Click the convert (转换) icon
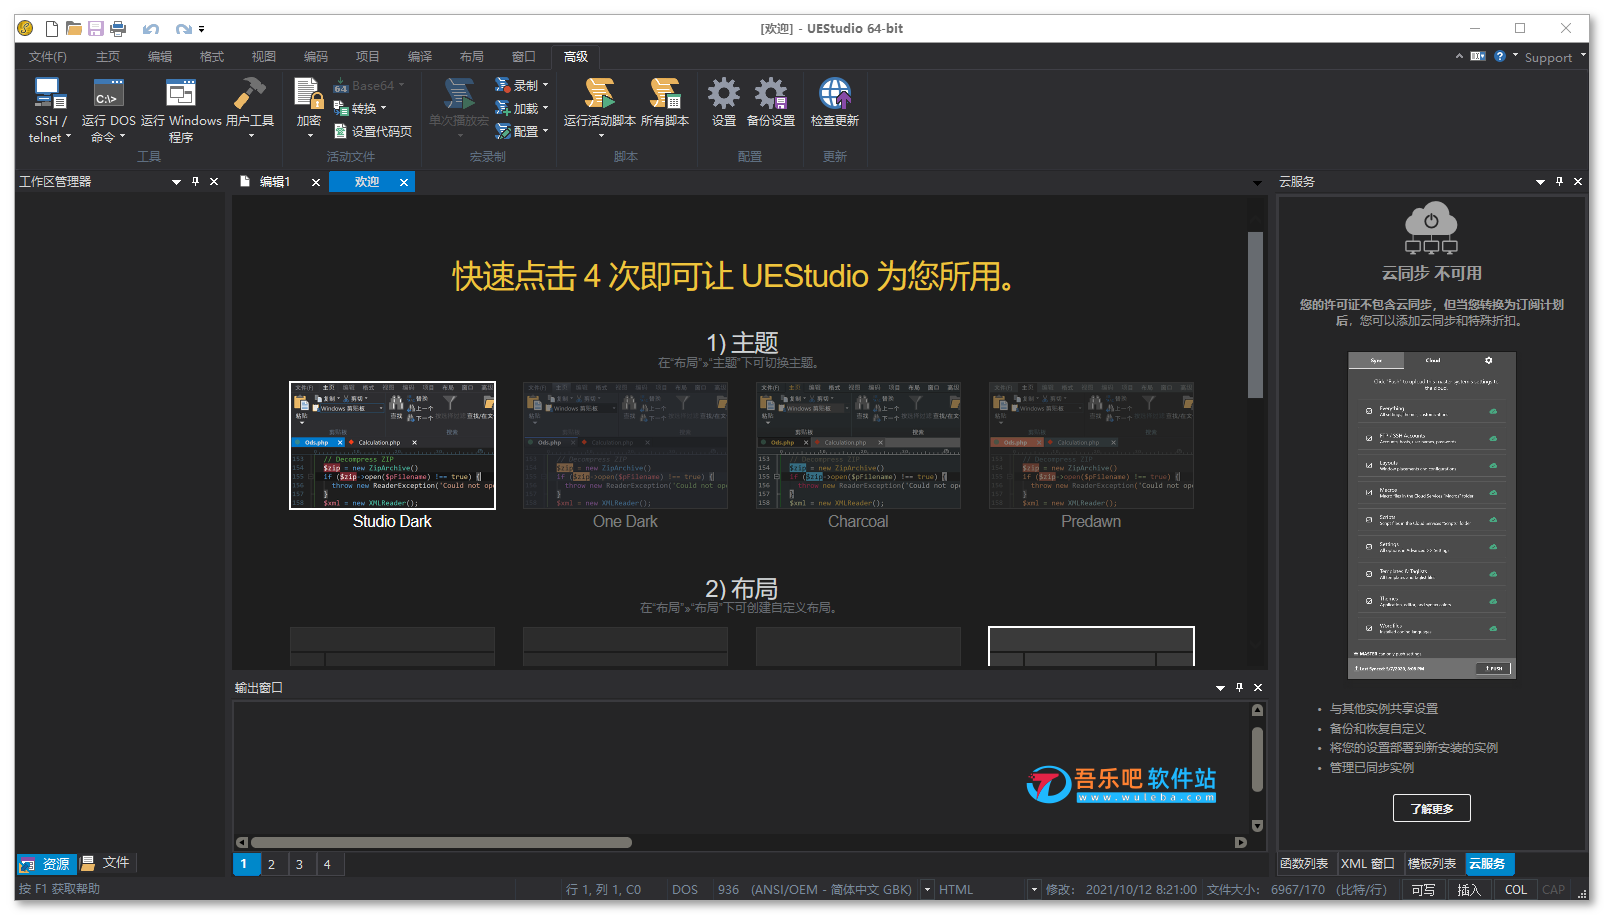This screenshot has height=915, width=1604. pos(340,108)
